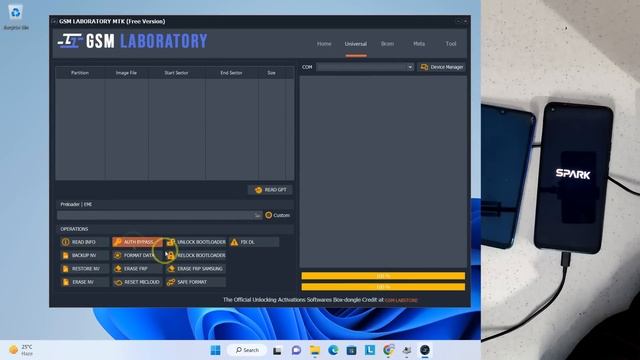Click the Size column header

tap(271, 73)
